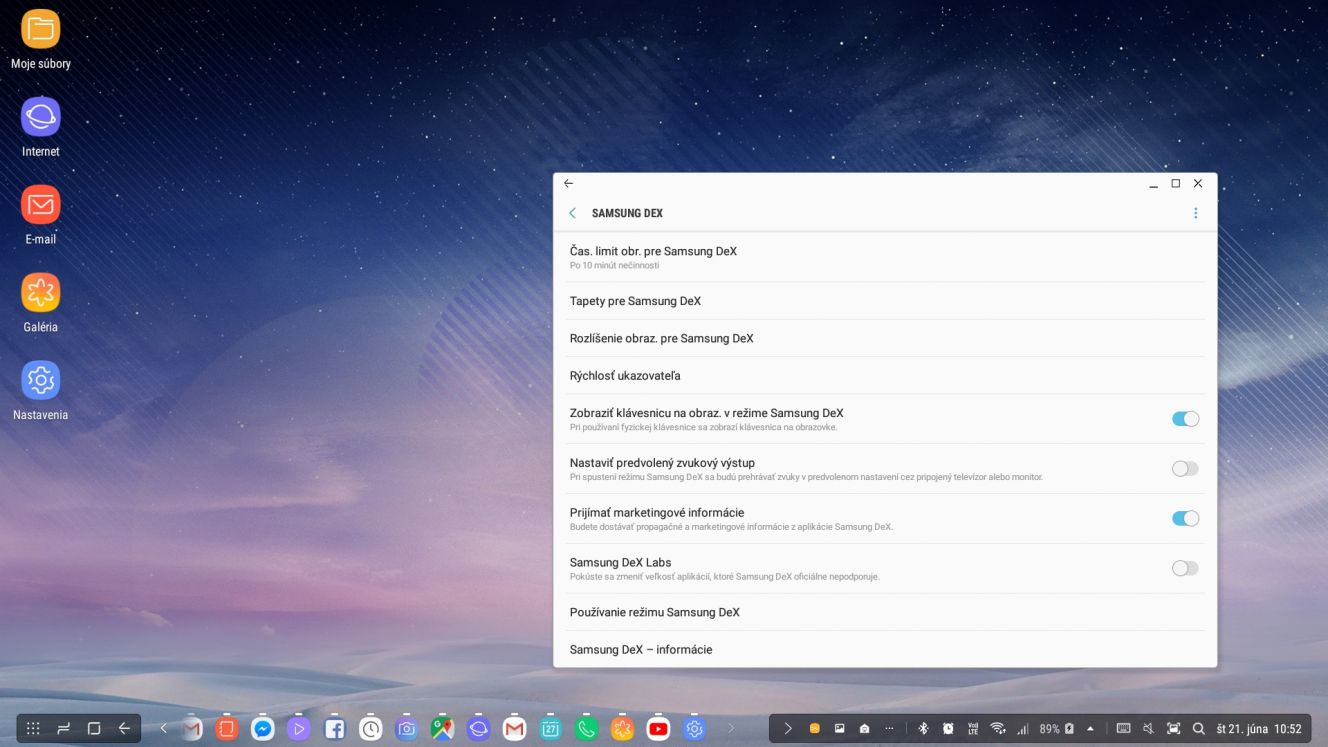Open the search magnifier in tray

(x=1199, y=729)
